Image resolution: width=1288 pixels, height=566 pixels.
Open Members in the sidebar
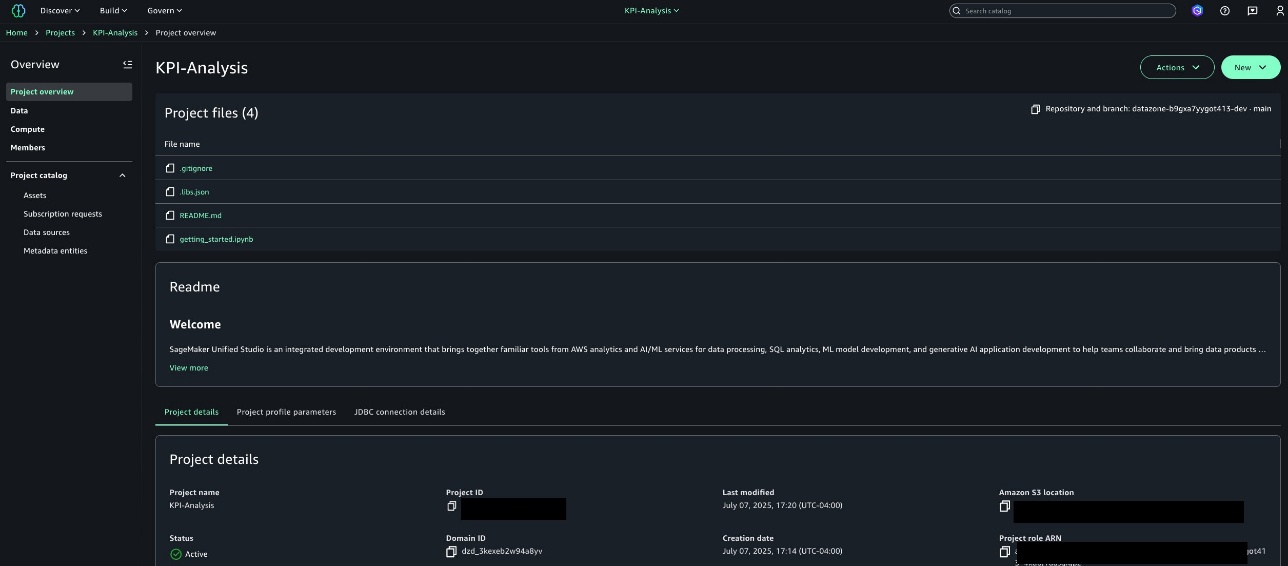[27, 147]
